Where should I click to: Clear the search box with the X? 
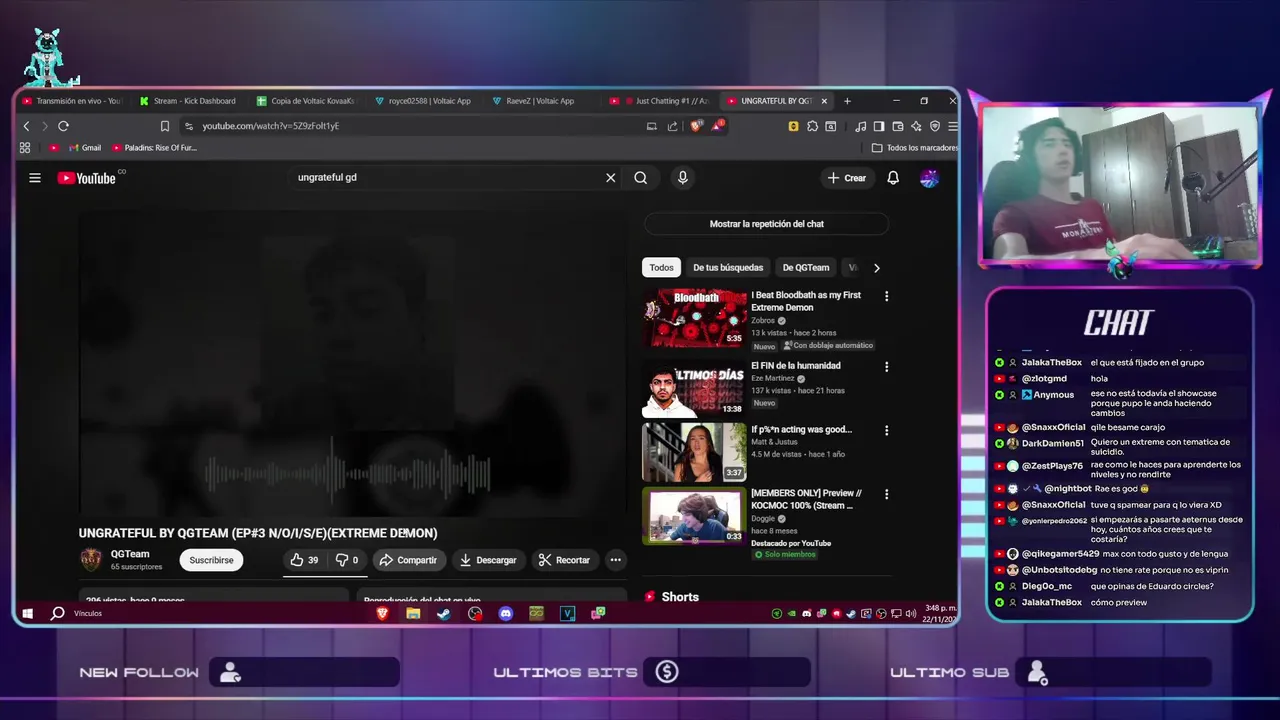click(x=611, y=178)
